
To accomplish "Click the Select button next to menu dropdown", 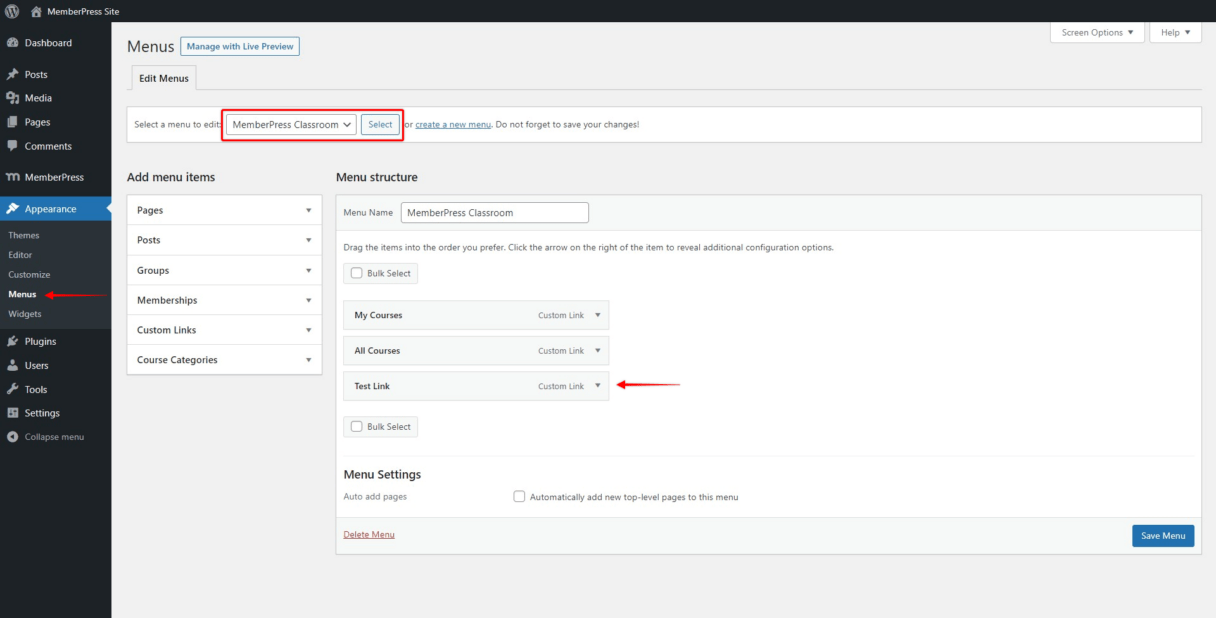I will [x=380, y=125].
